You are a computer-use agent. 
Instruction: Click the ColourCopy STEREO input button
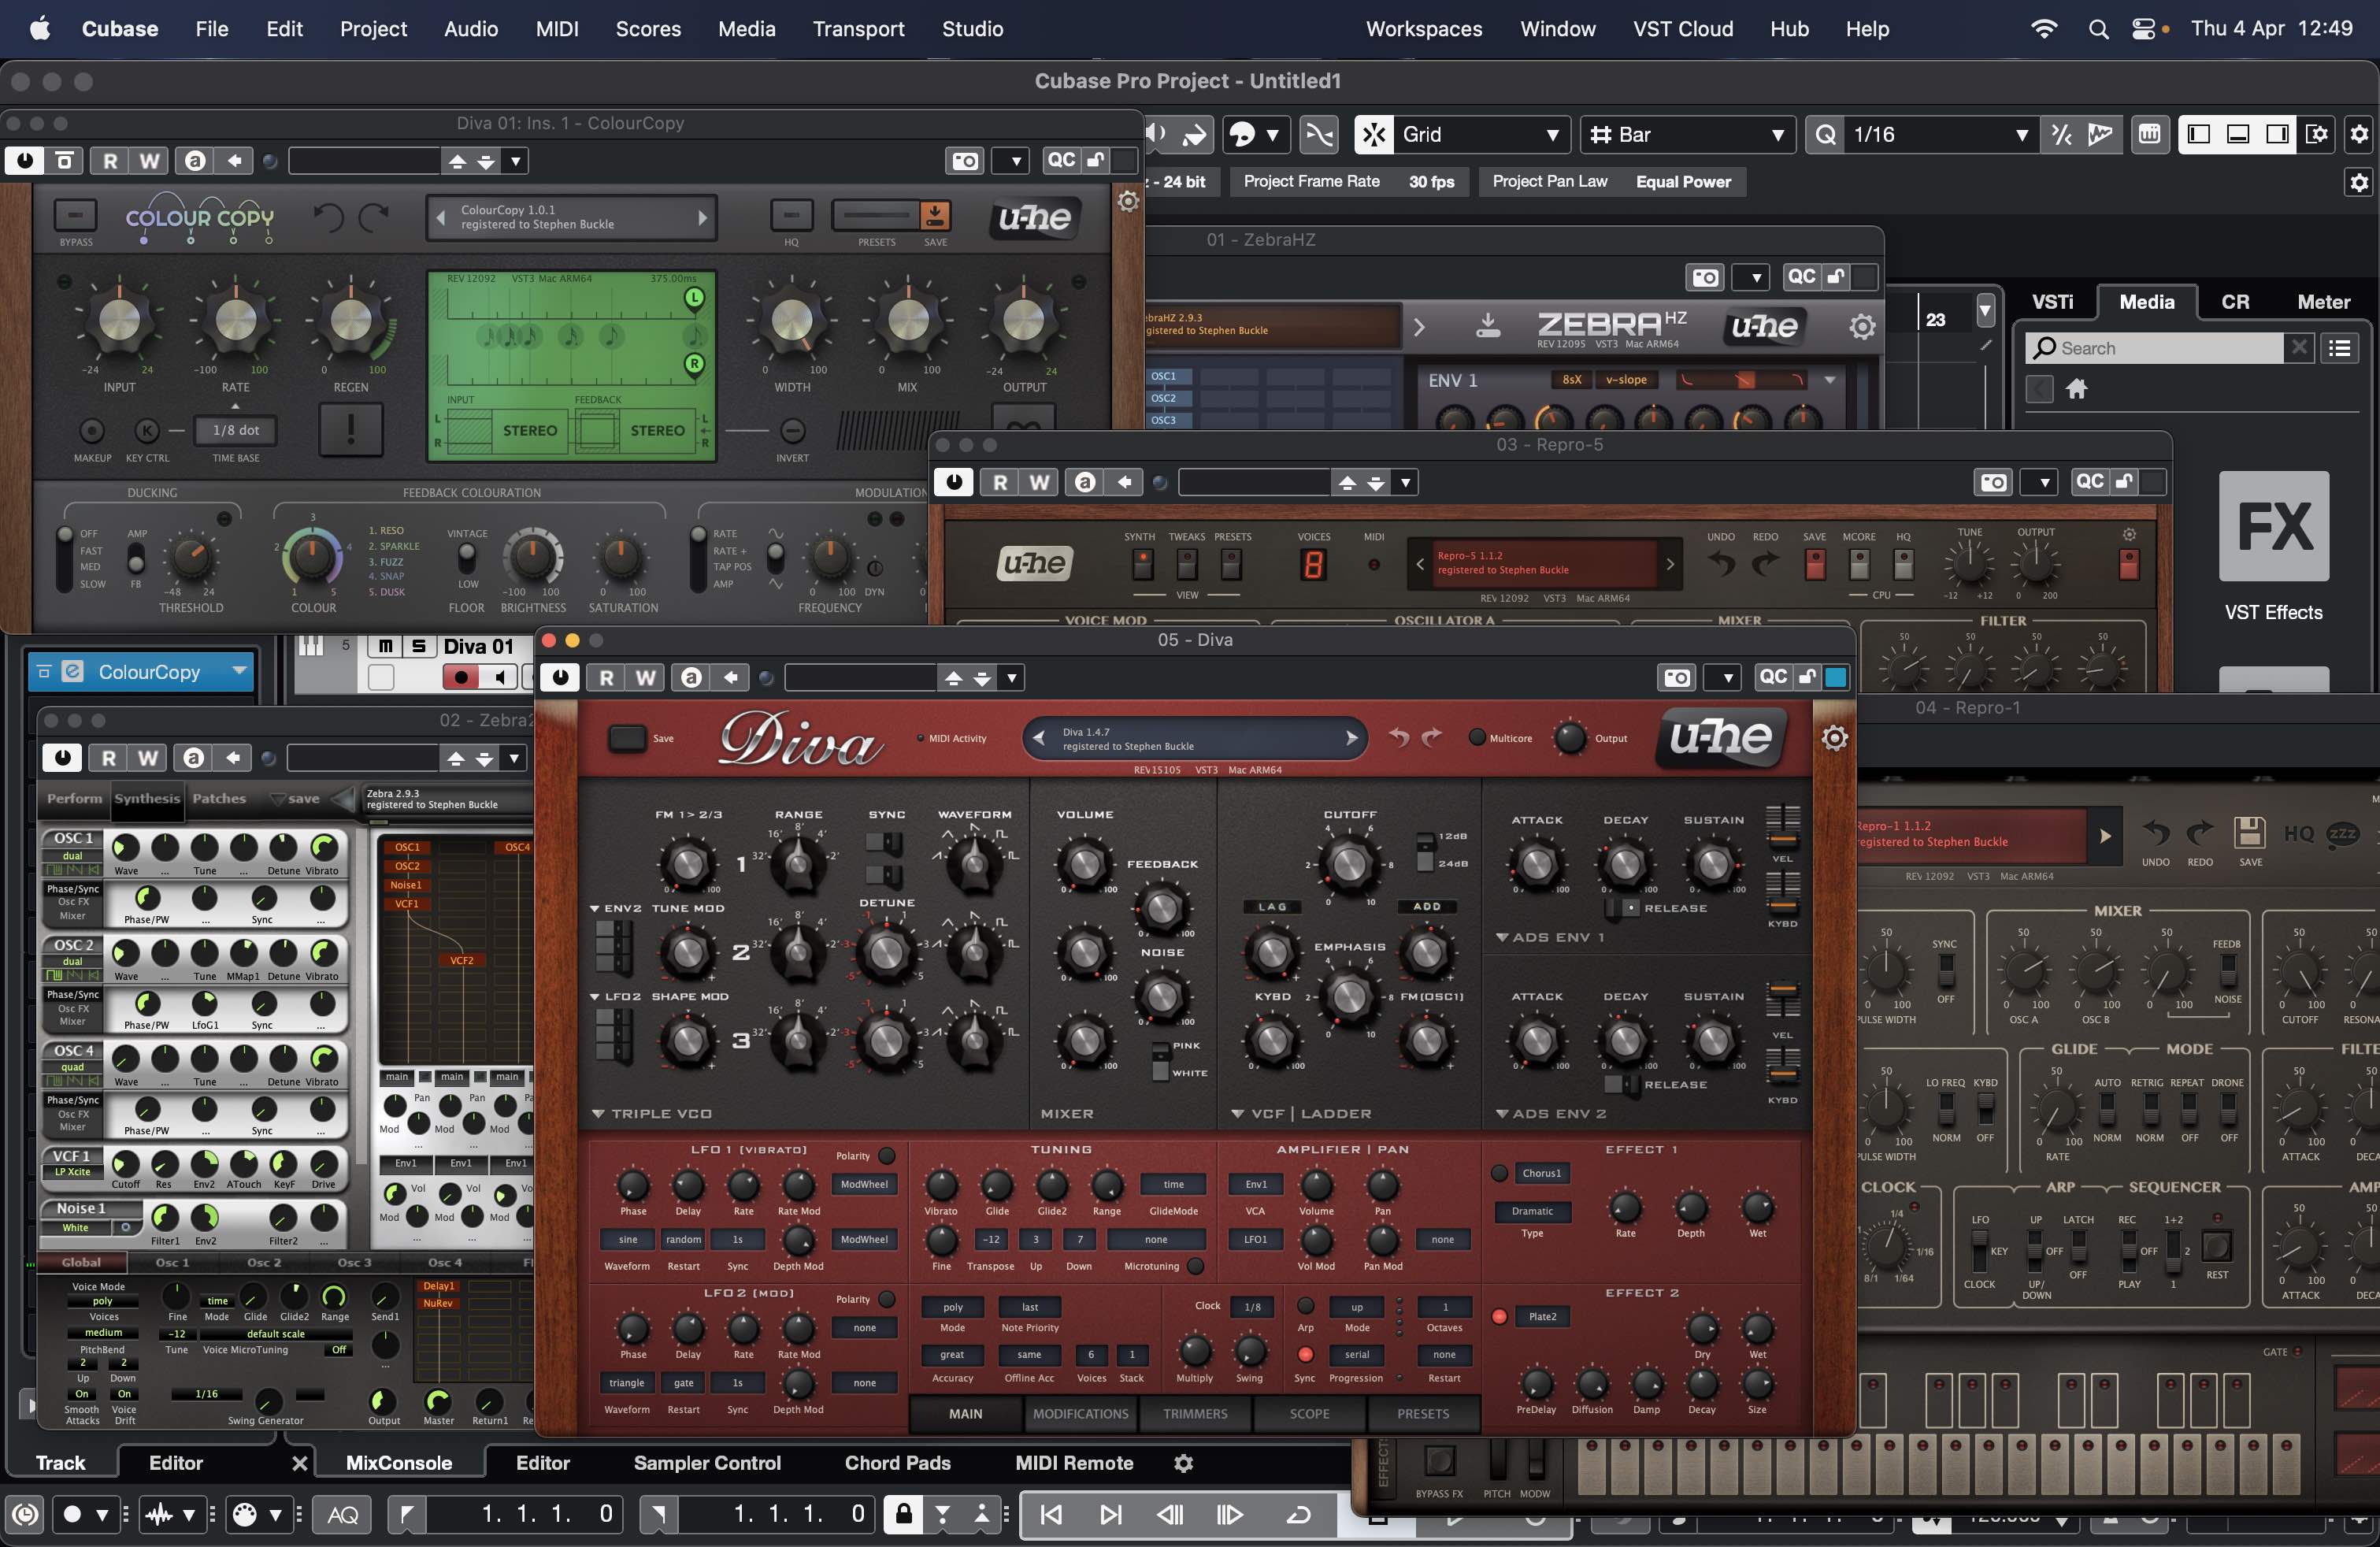pyautogui.click(x=529, y=430)
